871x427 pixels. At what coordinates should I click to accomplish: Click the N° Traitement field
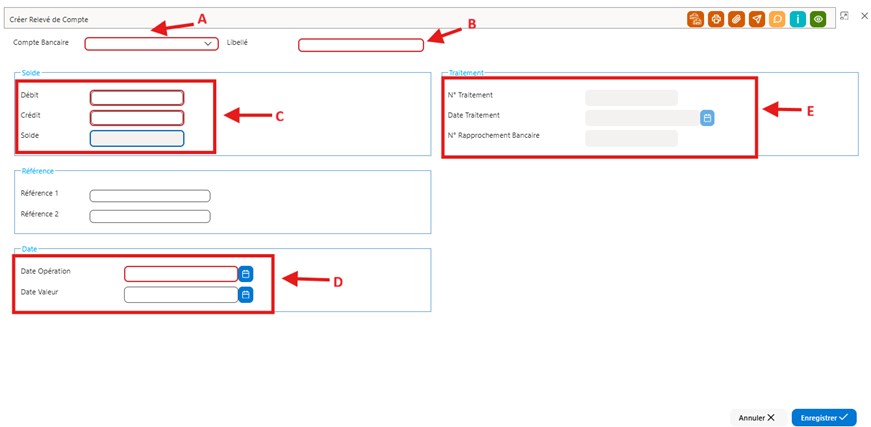pos(631,98)
